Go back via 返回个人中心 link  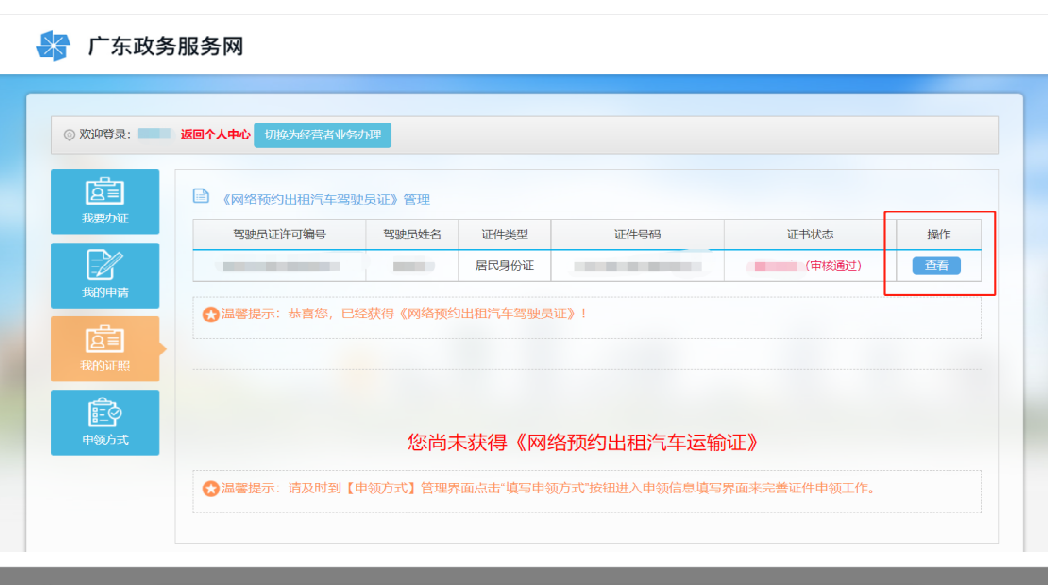215,134
